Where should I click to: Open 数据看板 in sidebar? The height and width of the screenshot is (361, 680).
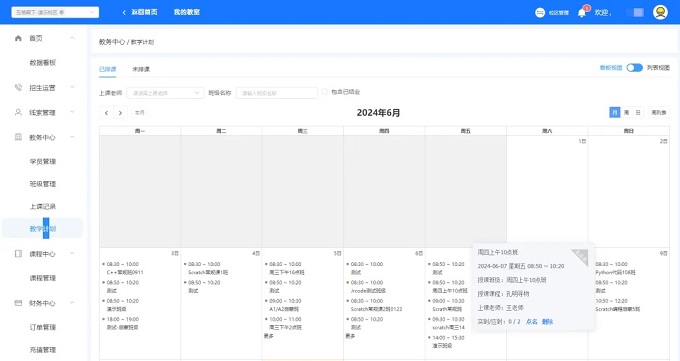coord(42,62)
